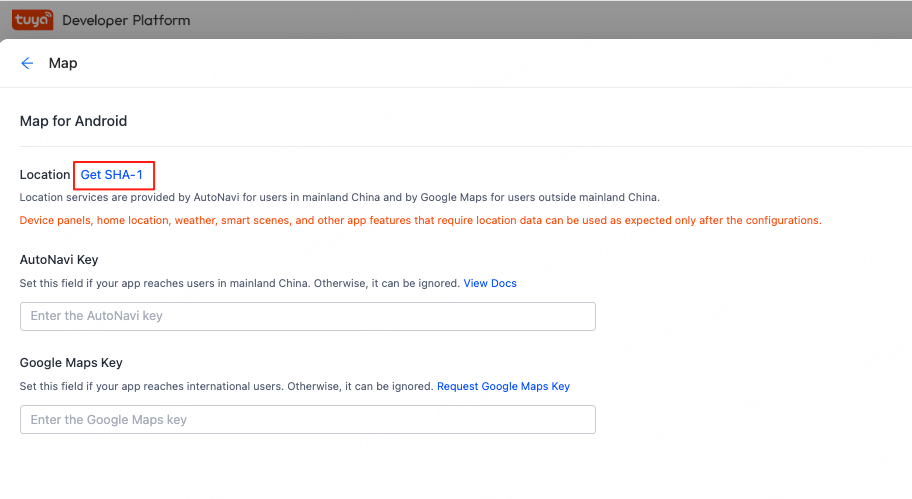Click the divider under Map for Android
Viewport: 912px width, 499px height.
465,146
